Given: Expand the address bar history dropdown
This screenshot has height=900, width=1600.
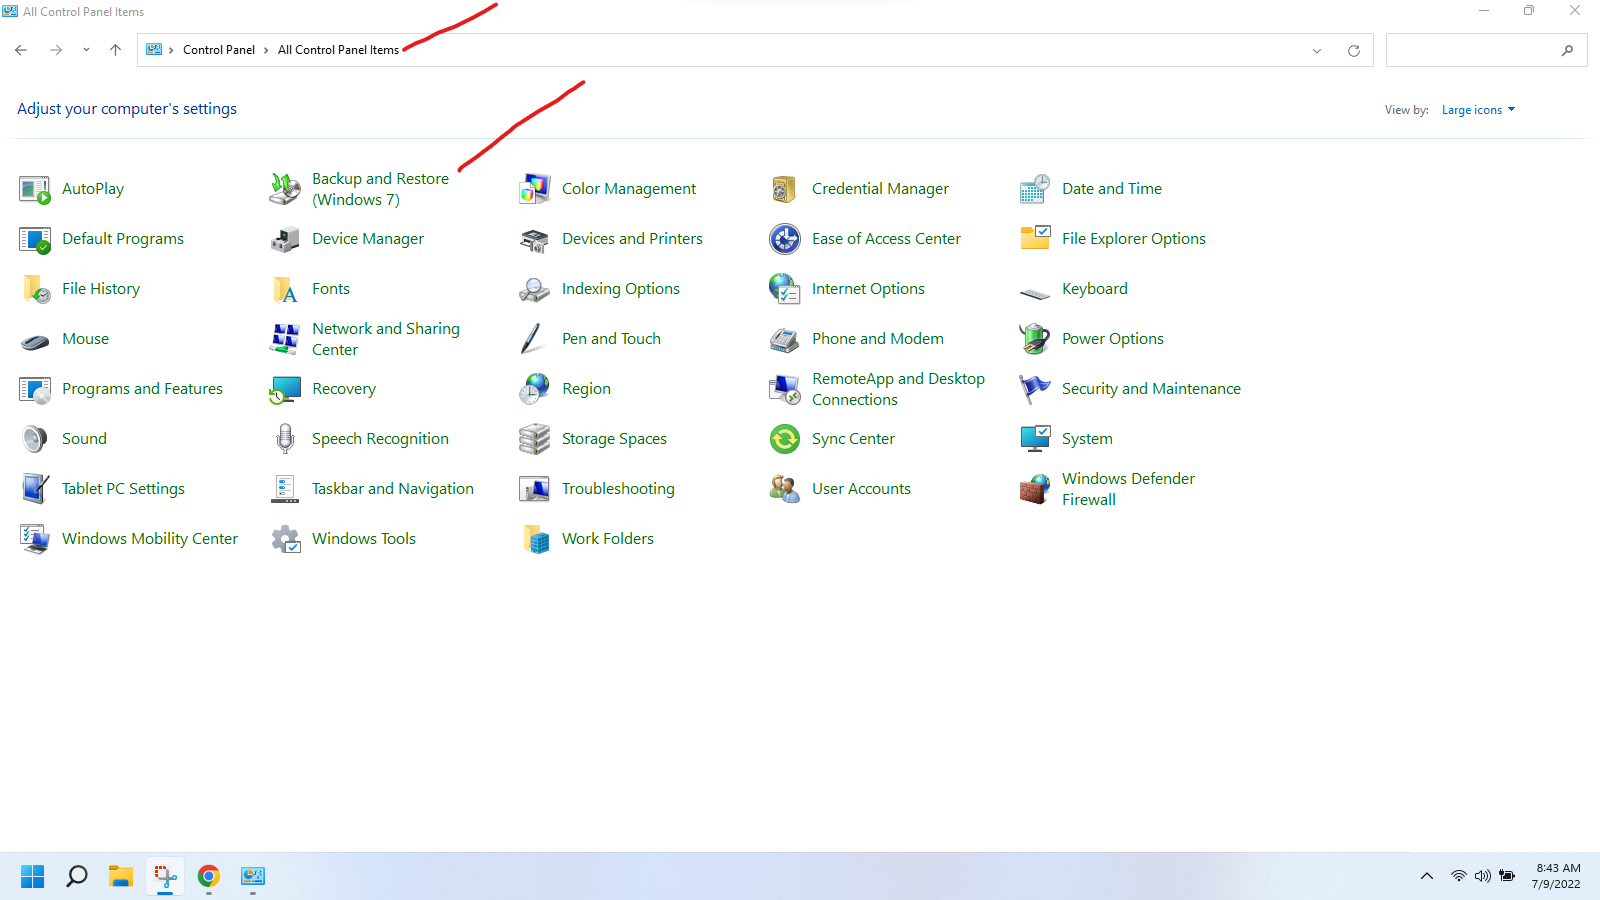Looking at the screenshot, I should (1317, 51).
